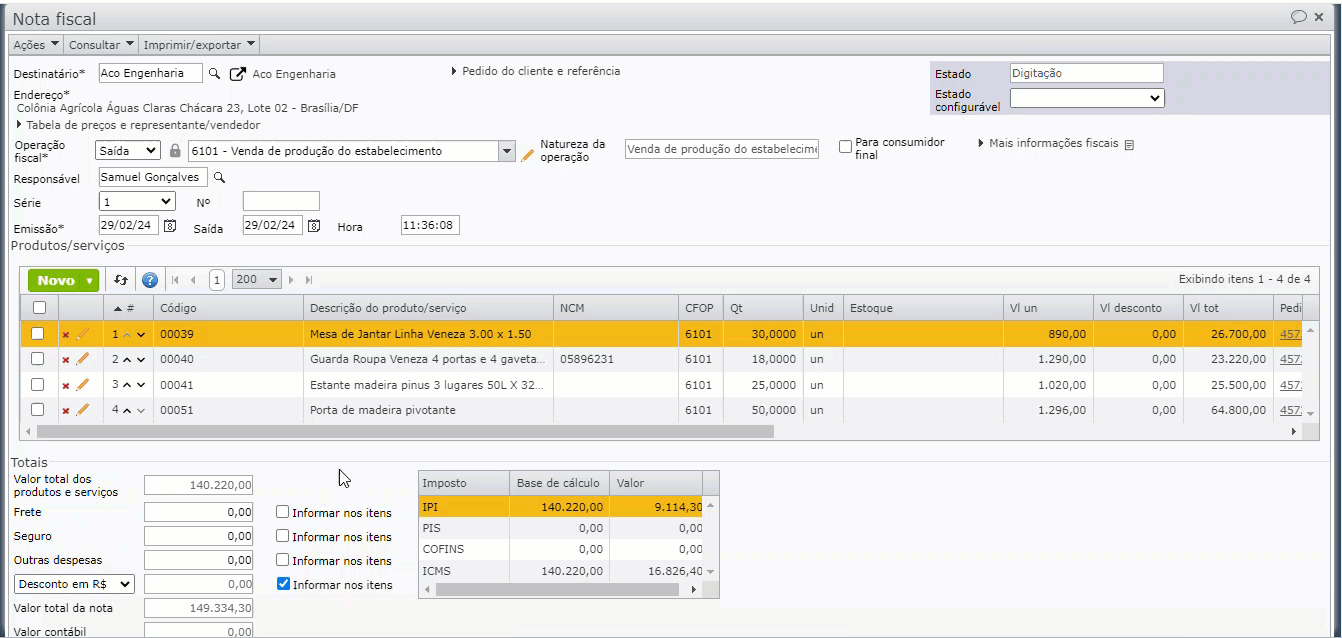
Task: Click the blue help icon in grid toolbar
Action: [150, 281]
